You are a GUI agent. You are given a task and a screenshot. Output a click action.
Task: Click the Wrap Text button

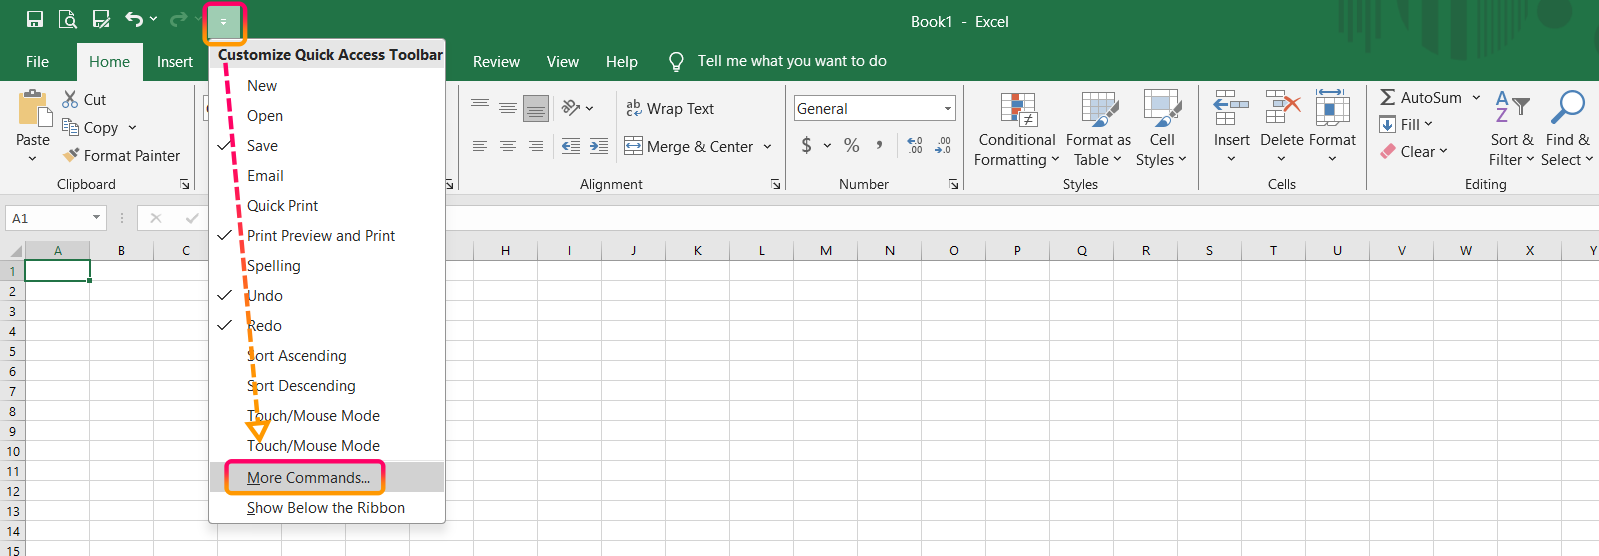(670, 108)
